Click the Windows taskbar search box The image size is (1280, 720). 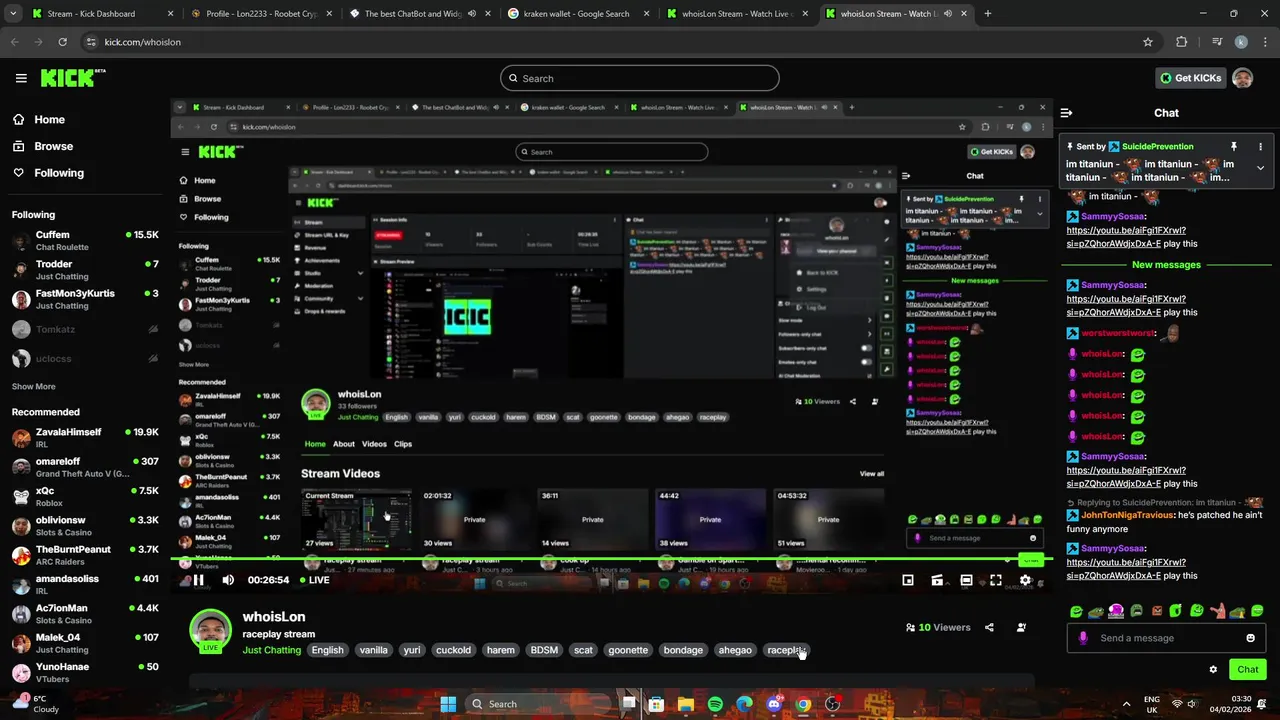[540, 704]
